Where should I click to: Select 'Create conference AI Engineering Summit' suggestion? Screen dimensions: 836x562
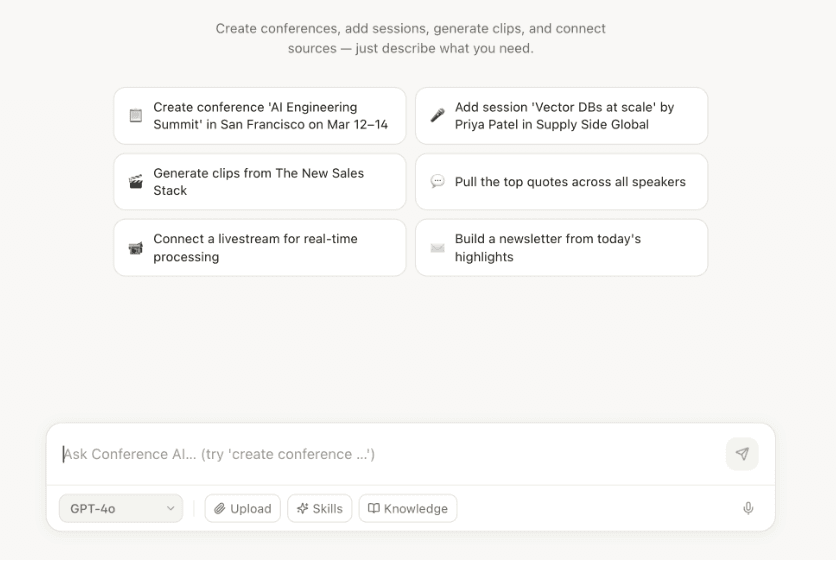coord(270,116)
